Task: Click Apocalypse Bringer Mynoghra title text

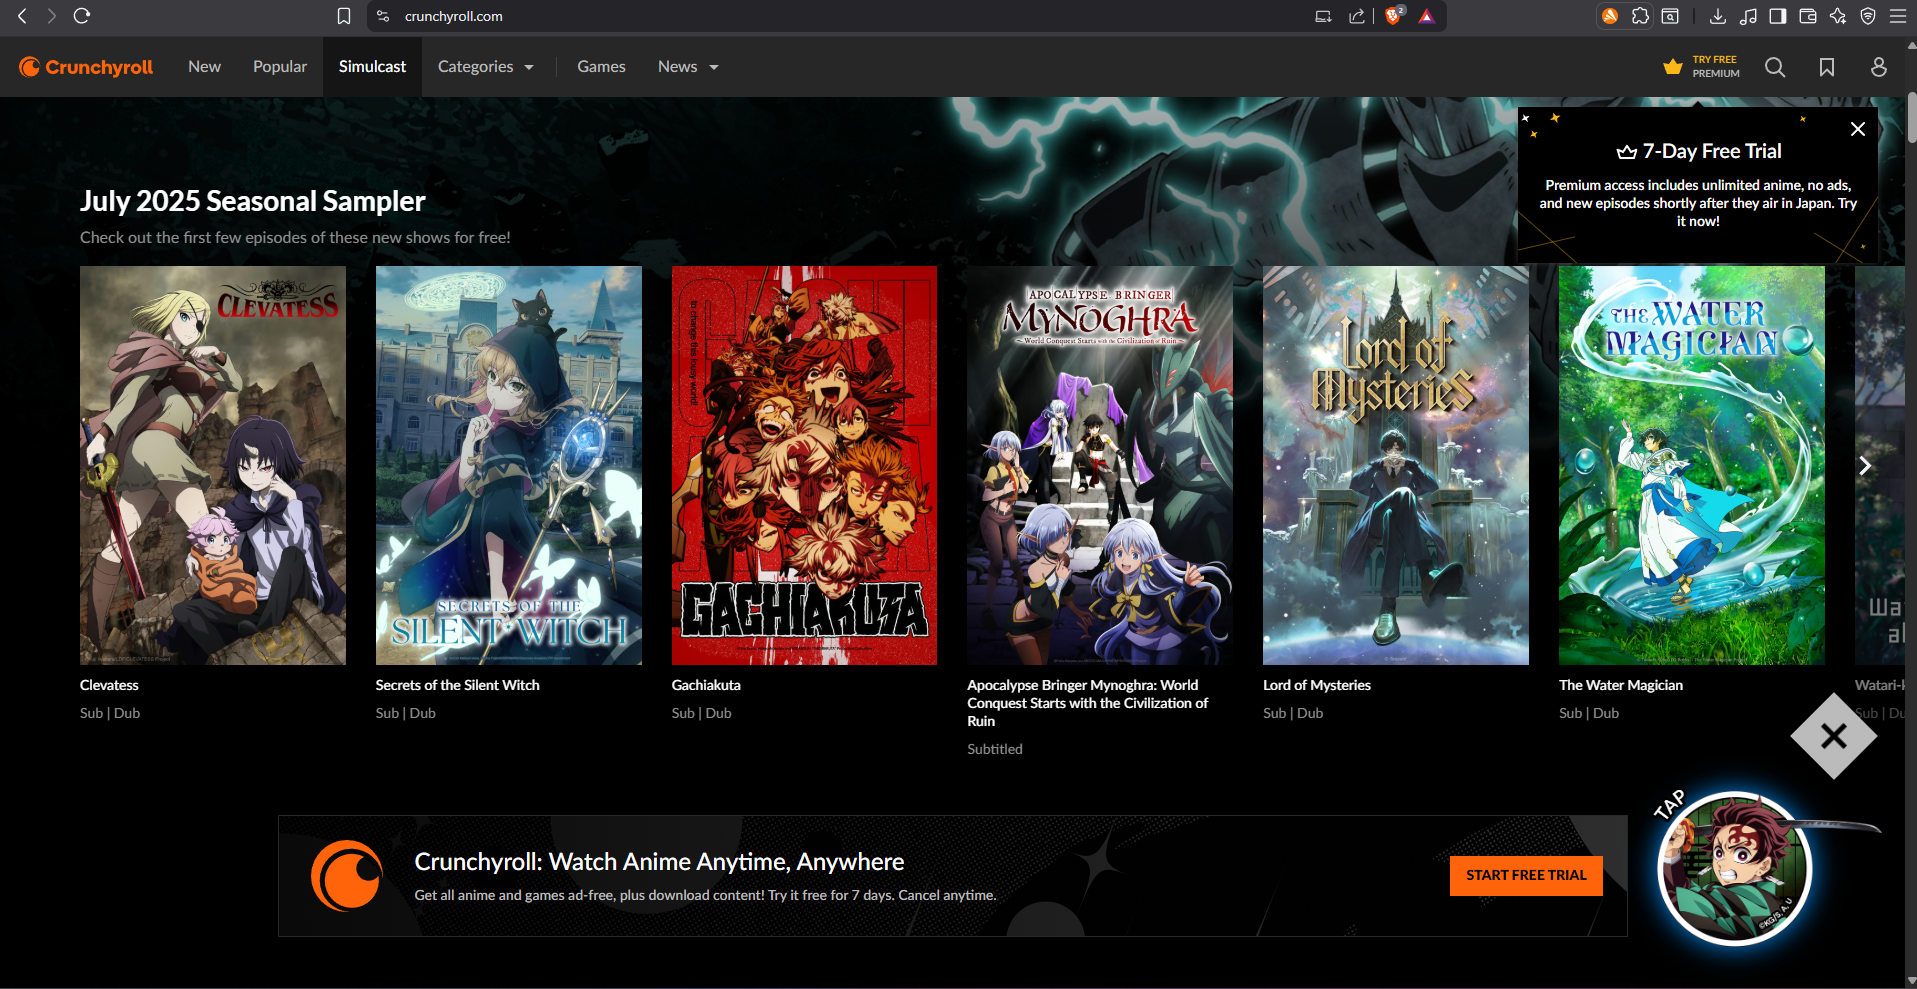Action: coord(1088,703)
